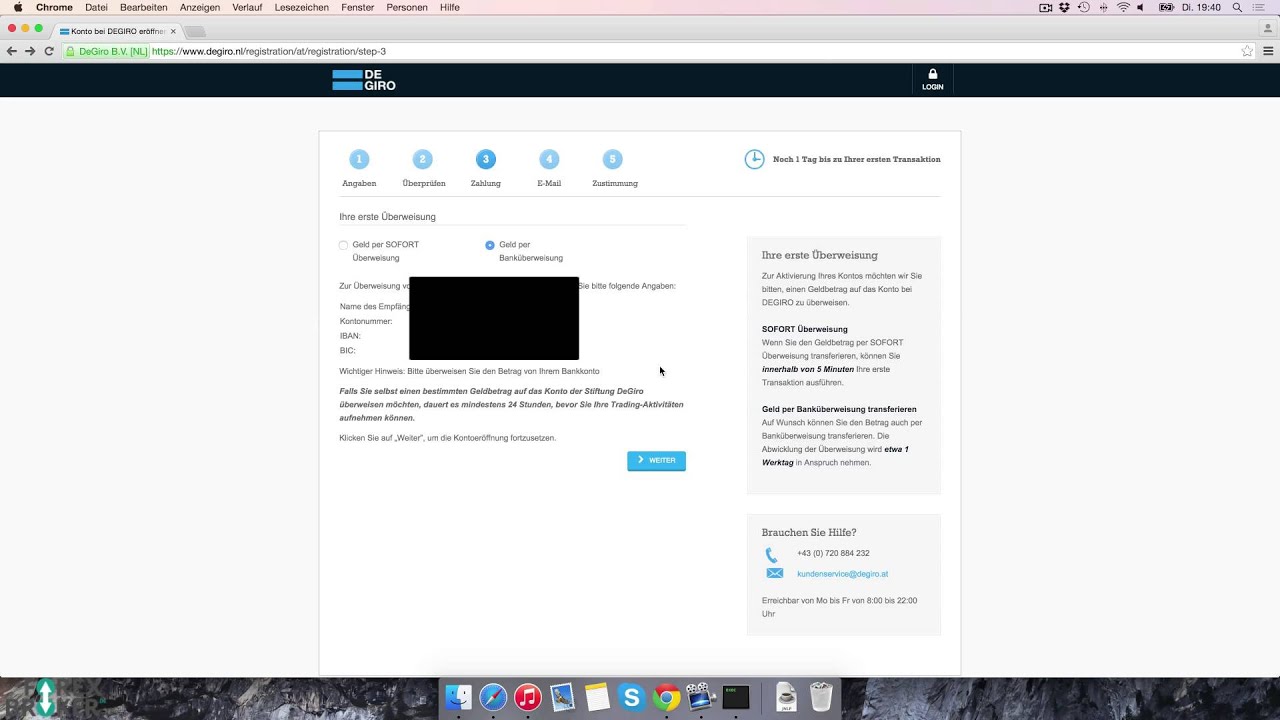1280x720 pixels.
Task: Select Geld per SOFORT Überweisung option
Action: click(344, 245)
